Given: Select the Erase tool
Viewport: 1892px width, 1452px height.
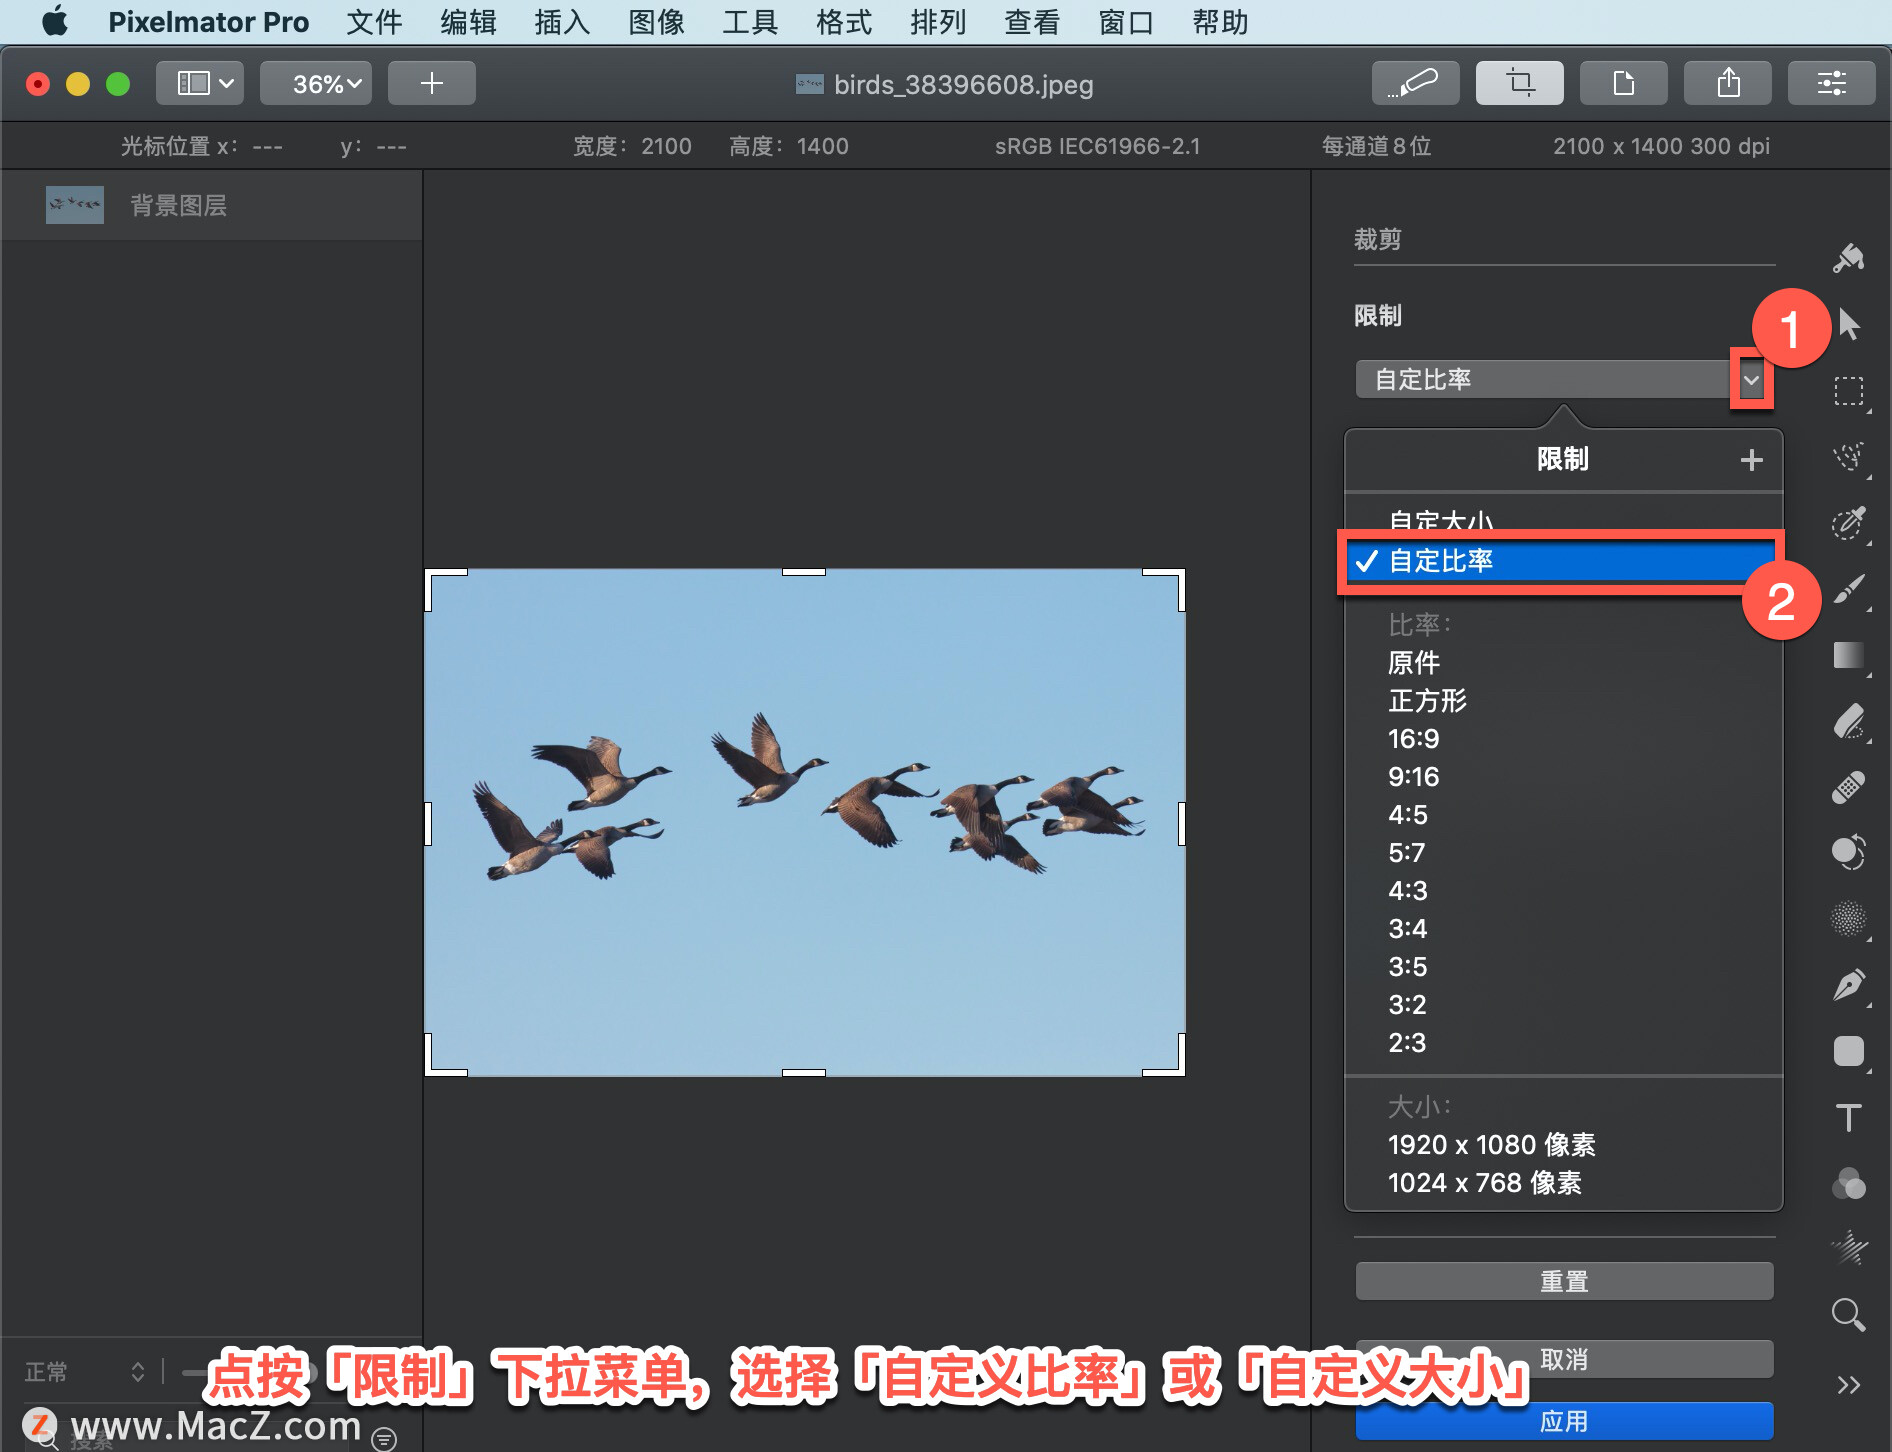Looking at the screenshot, I should pos(1849,721).
